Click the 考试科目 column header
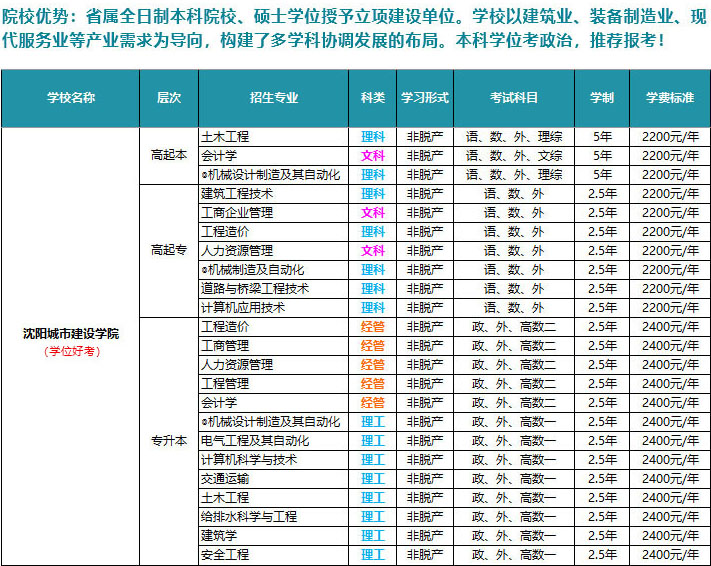The width and height of the screenshot is (711, 566). point(514,98)
